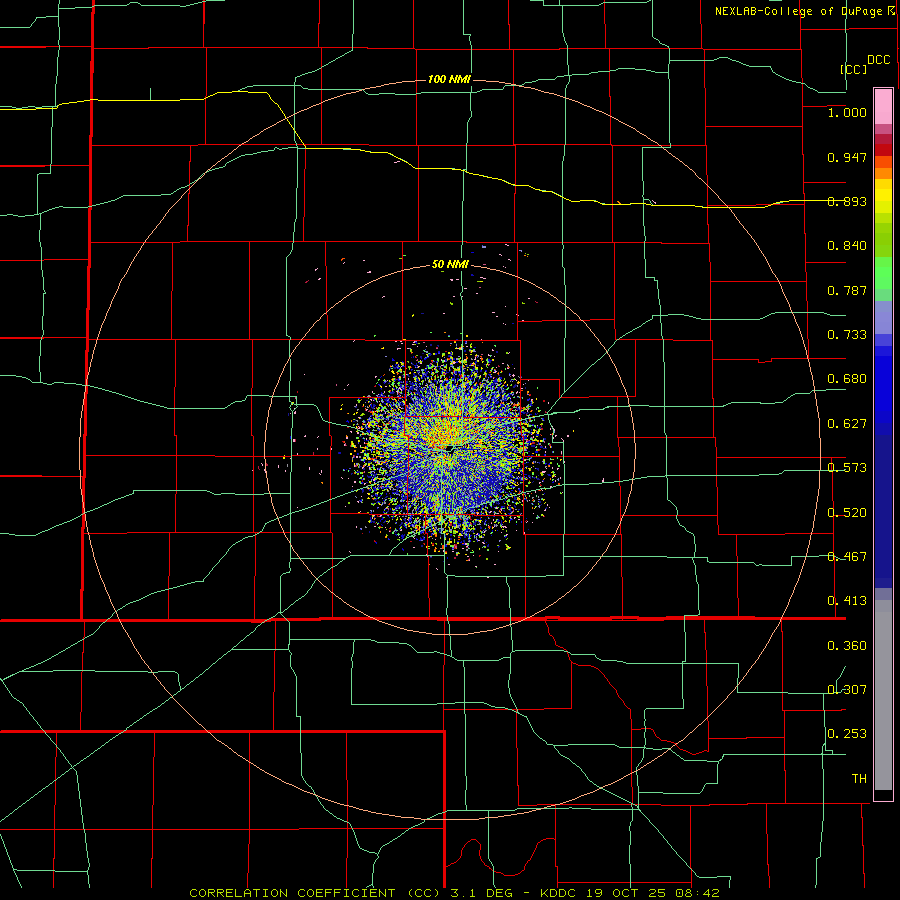Pick the gray segment of color scale

[x=883, y=695]
